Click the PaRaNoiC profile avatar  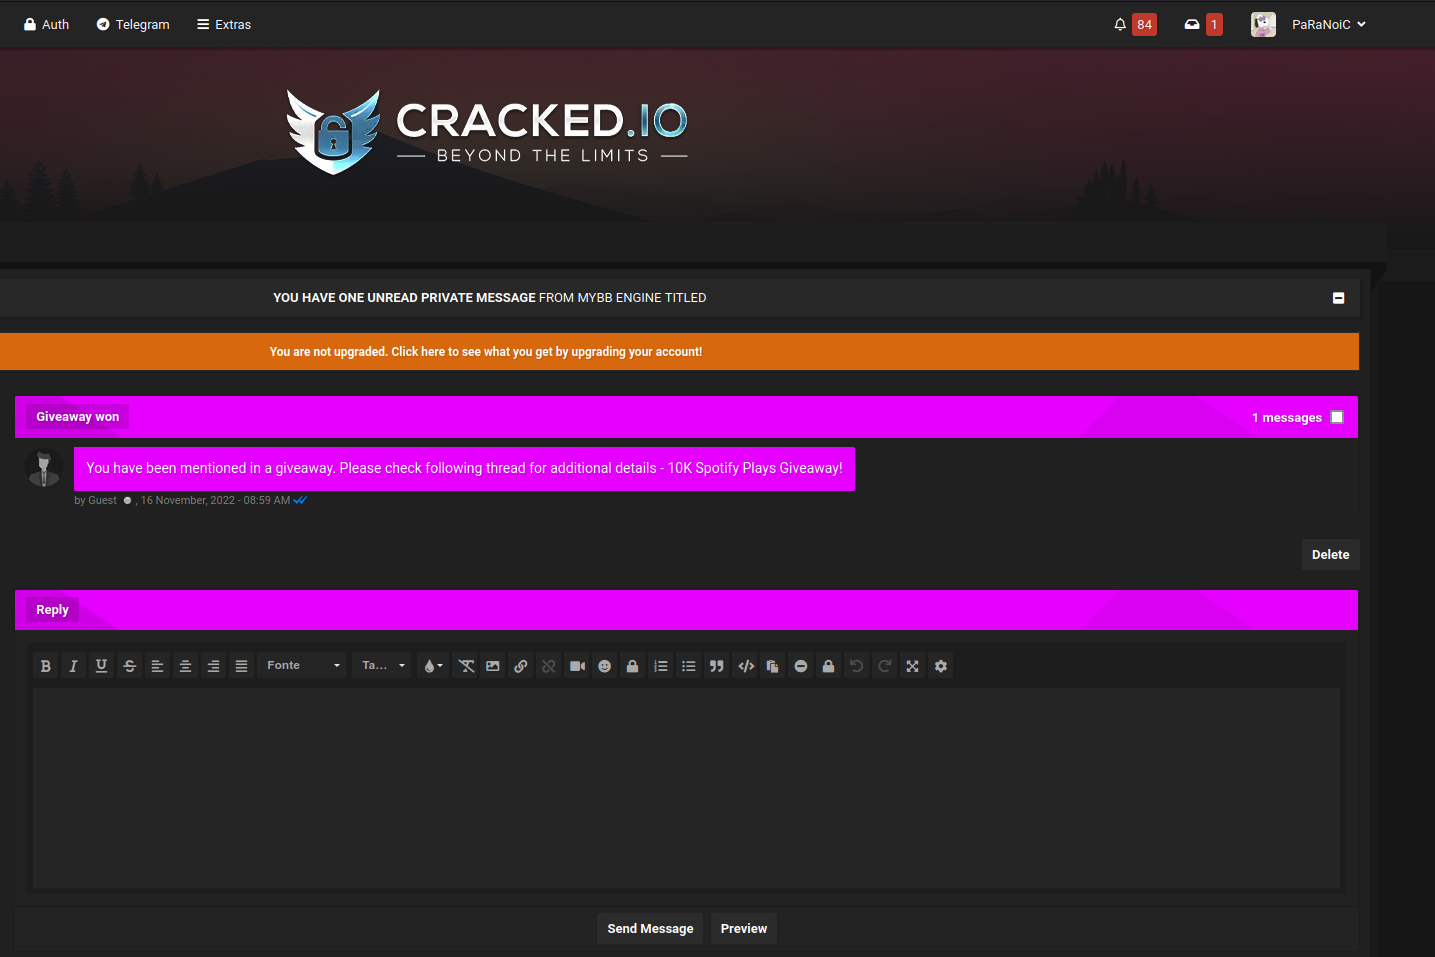click(1263, 24)
